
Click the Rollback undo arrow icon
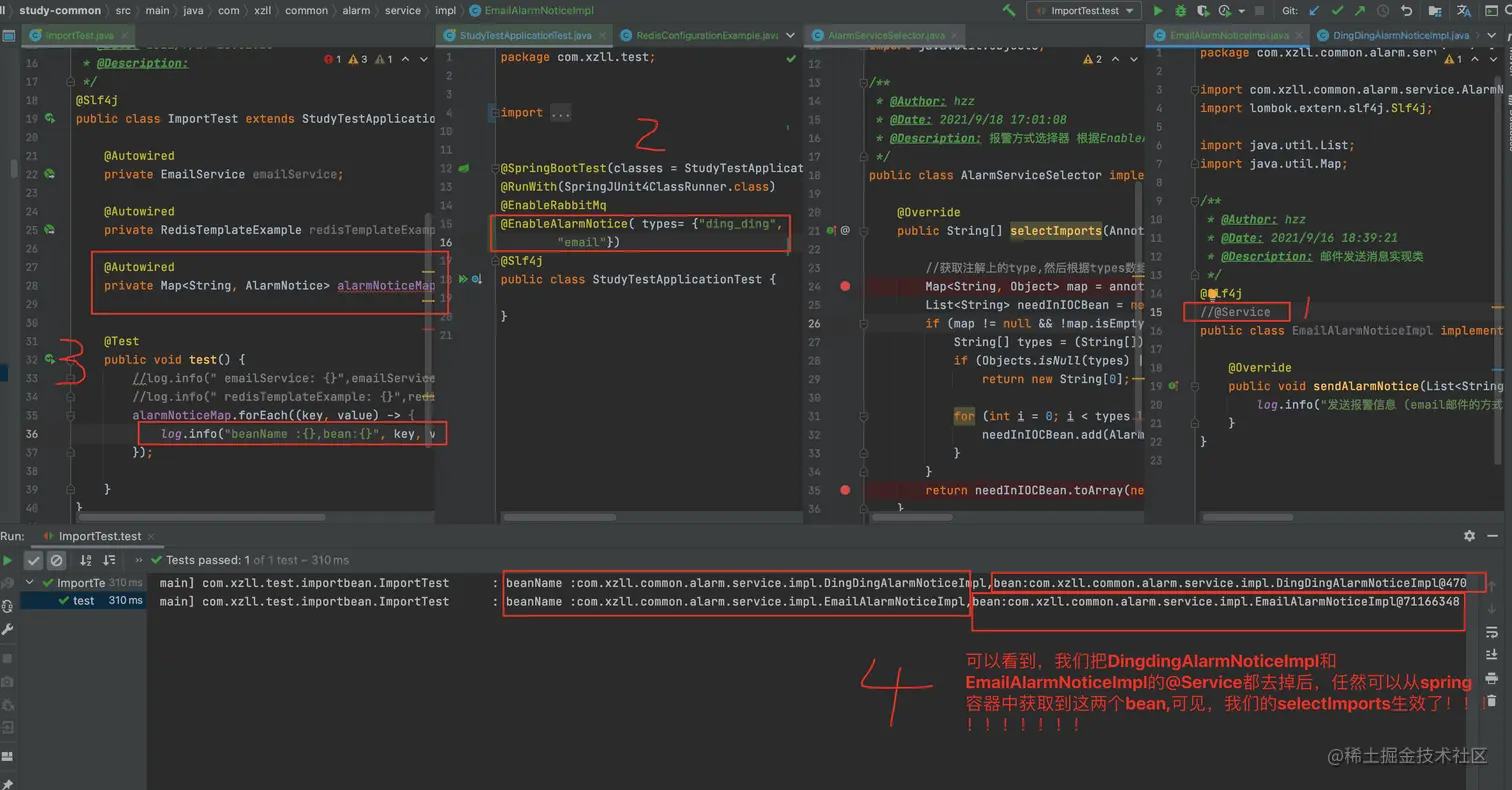1407,10
